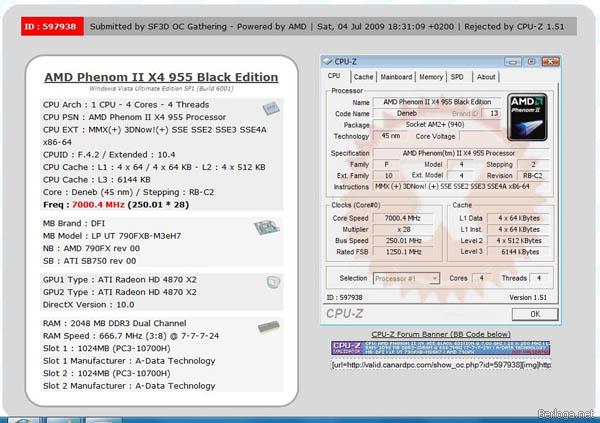This screenshot has height=423, width=600.
Task: Click the CPU-Z title bar icon
Action: tap(327, 61)
